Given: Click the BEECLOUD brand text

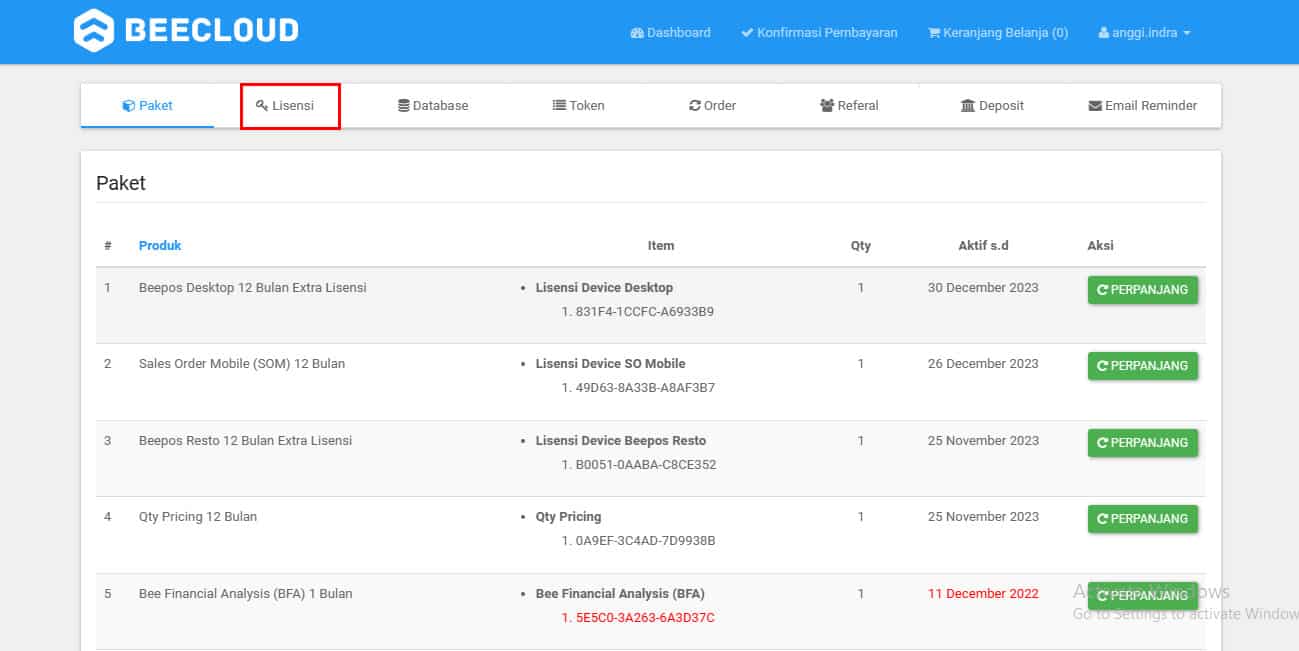Looking at the screenshot, I should tap(212, 31).
